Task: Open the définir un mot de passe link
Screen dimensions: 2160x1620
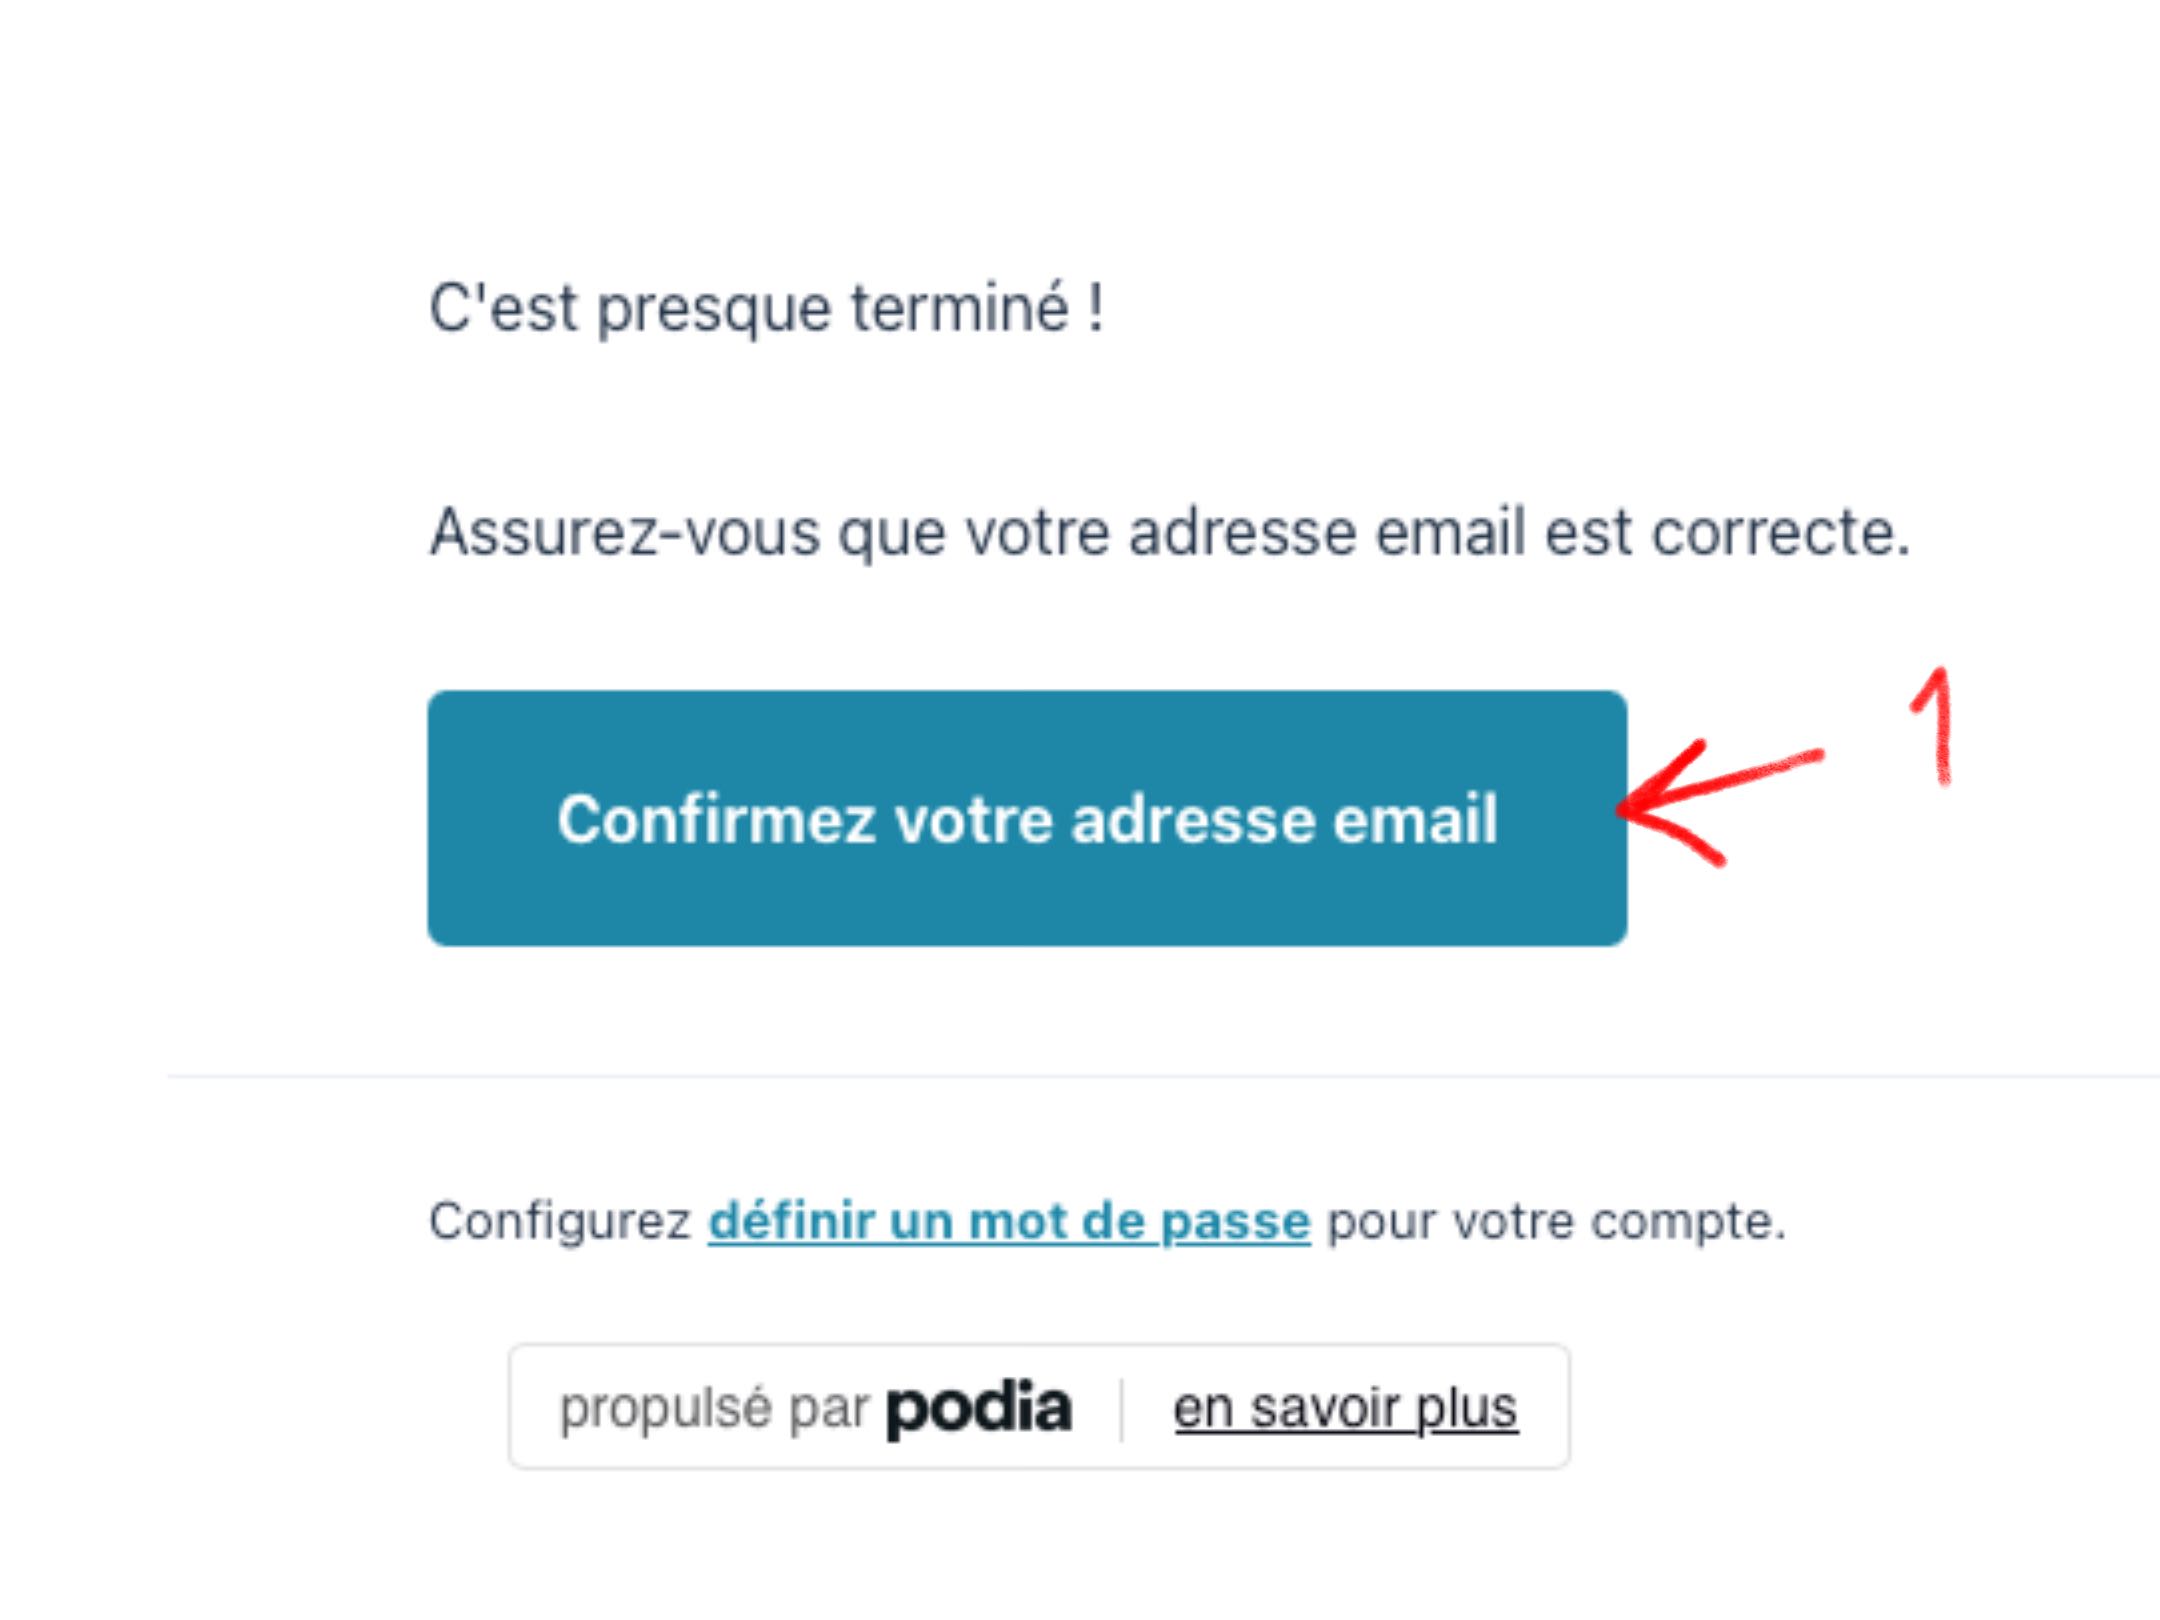Action: pos(1009,1221)
